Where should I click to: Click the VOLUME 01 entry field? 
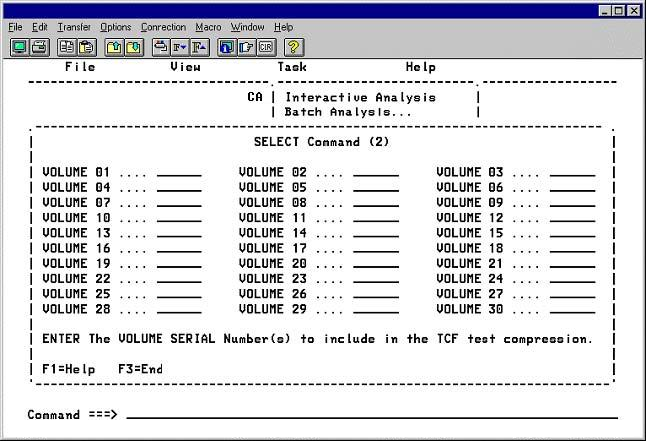click(x=179, y=172)
